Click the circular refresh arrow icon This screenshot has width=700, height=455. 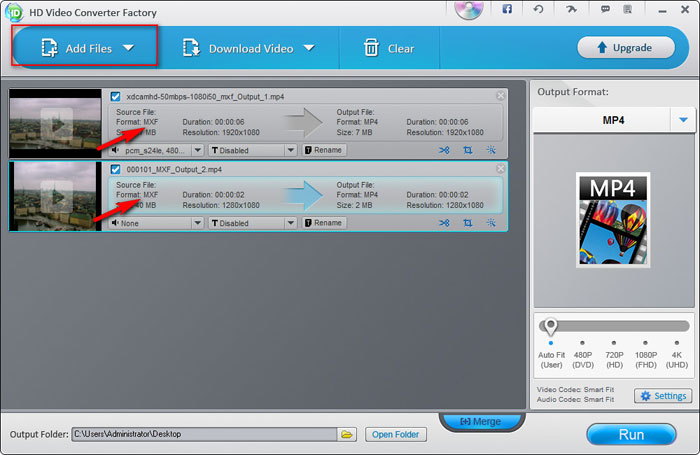coord(538,9)
